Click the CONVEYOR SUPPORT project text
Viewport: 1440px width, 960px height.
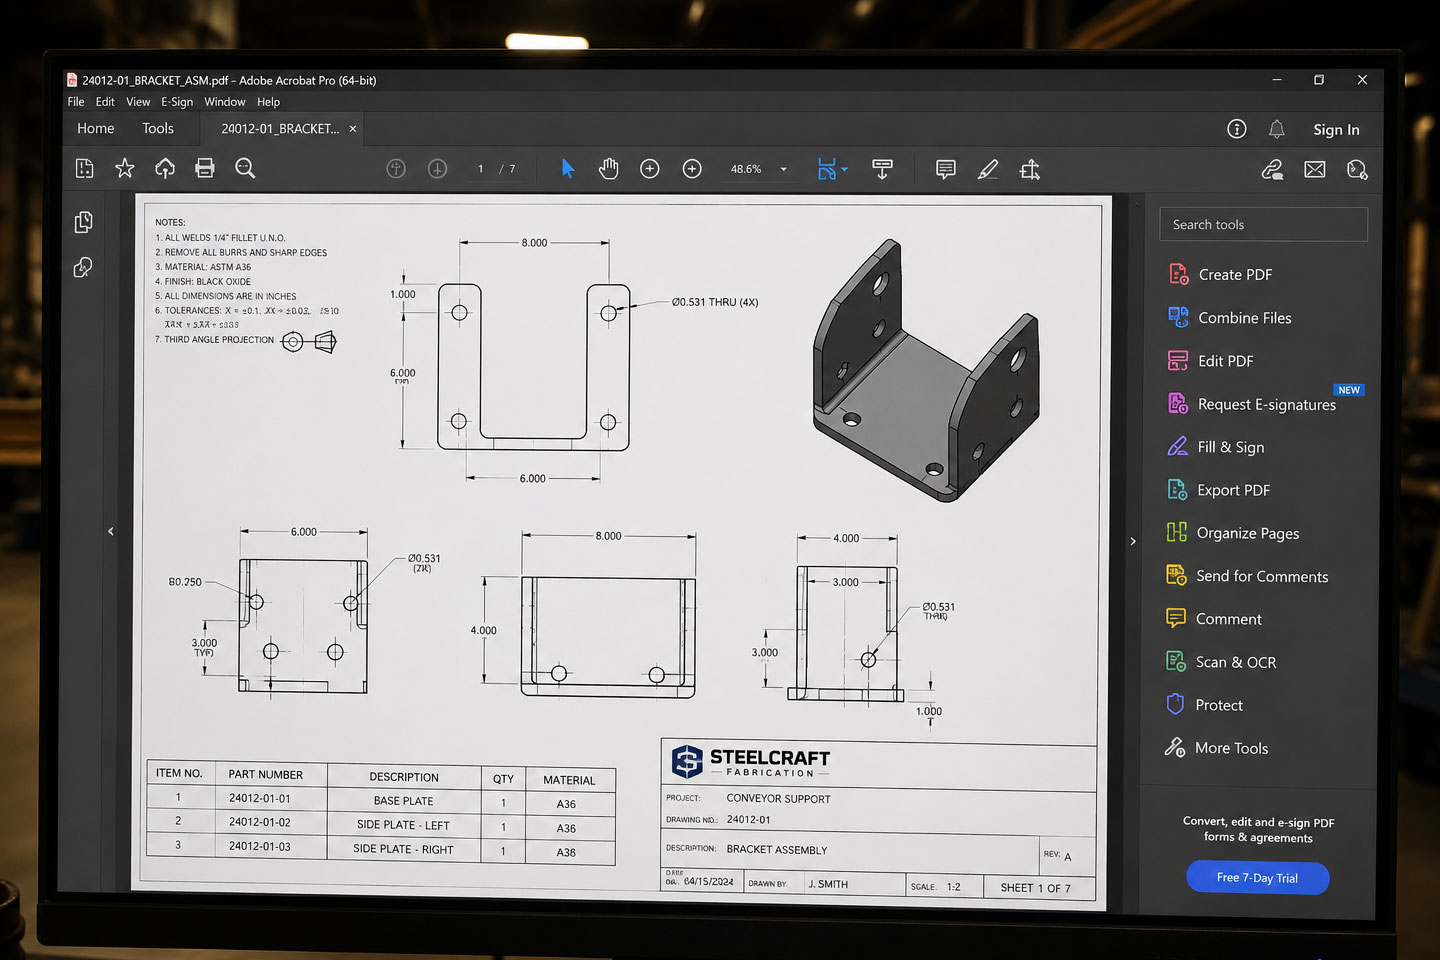[778, 799]
